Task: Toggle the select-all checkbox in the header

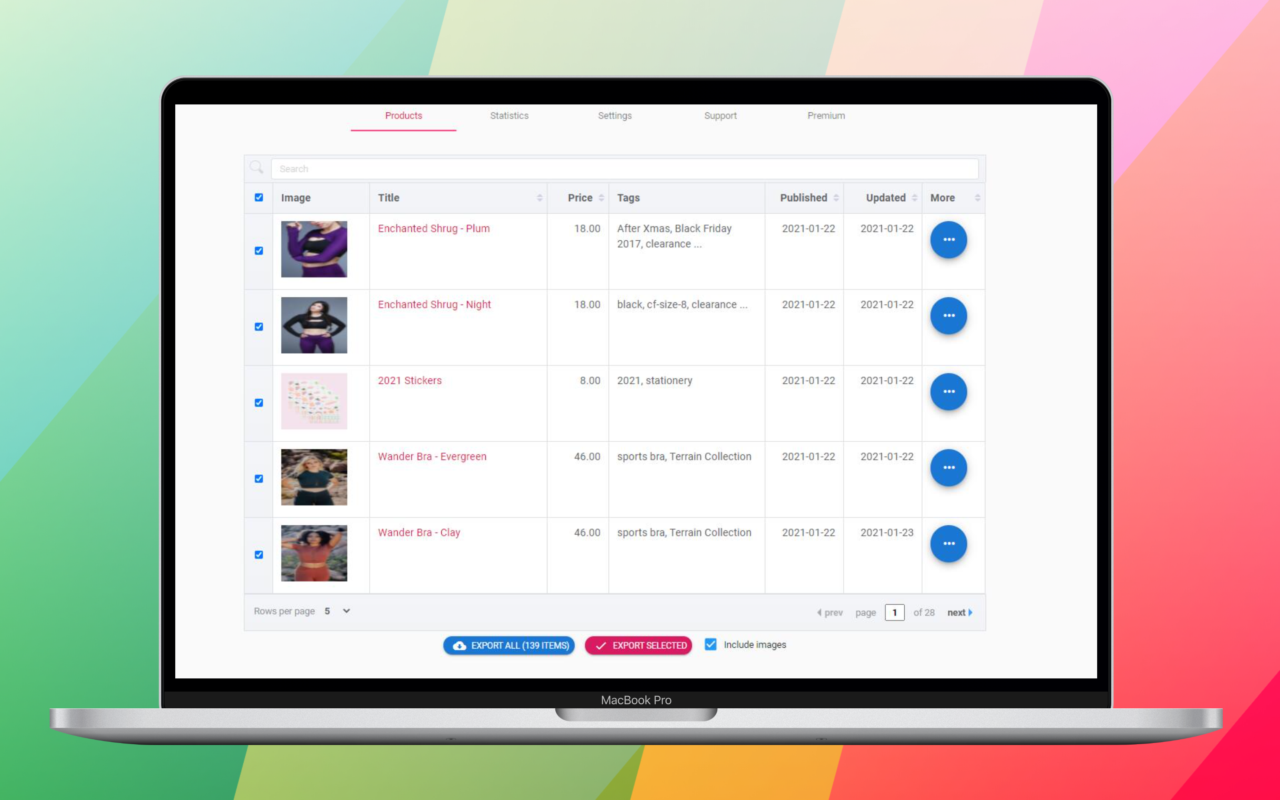Action: (x=259, y=197)
